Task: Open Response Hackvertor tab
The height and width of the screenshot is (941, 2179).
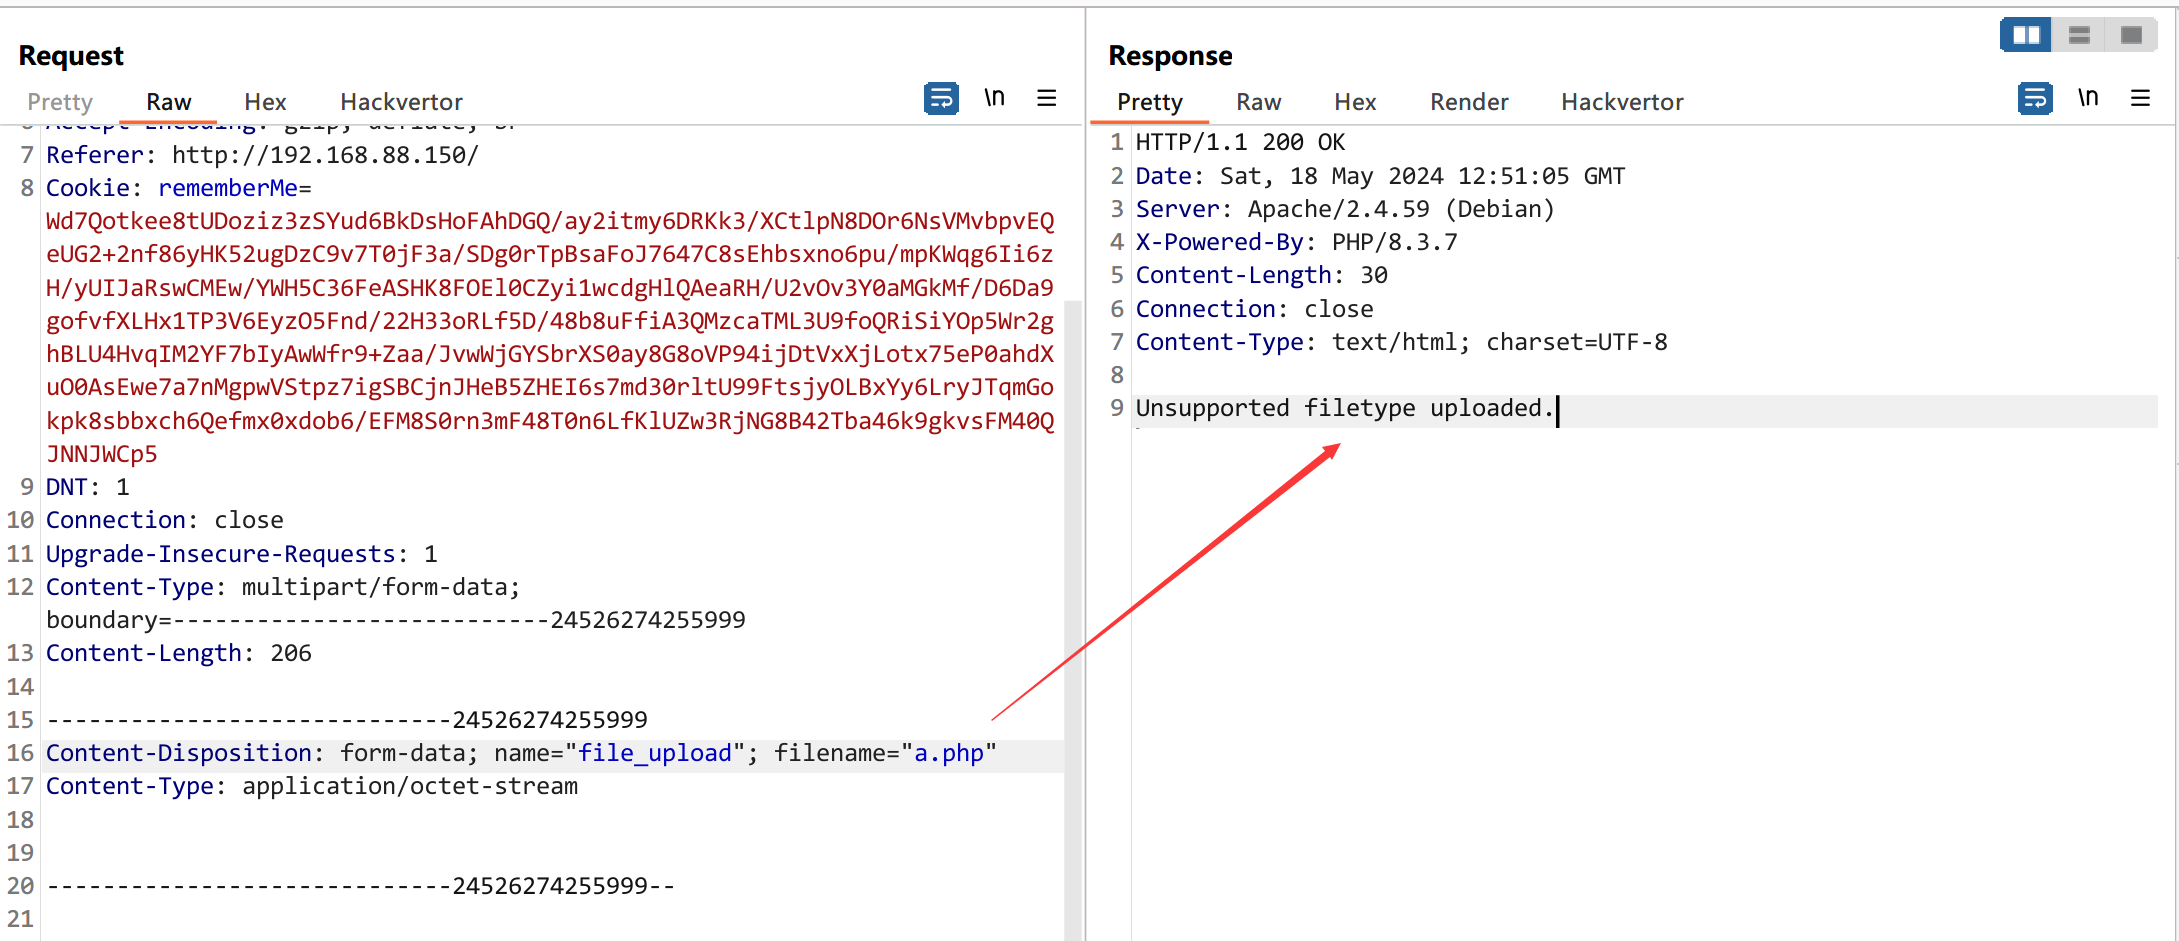Action: click(x=1622, y=102)
